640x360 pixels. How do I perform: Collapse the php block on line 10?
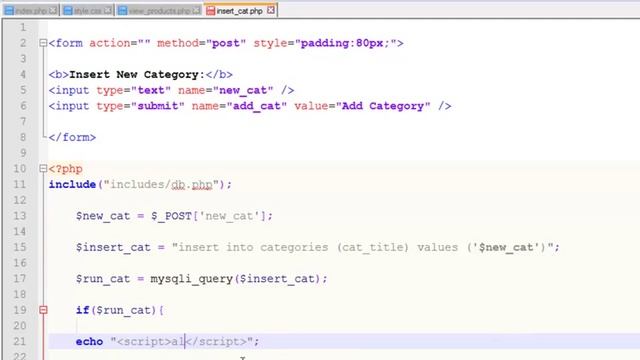click(x=43, y=169)
